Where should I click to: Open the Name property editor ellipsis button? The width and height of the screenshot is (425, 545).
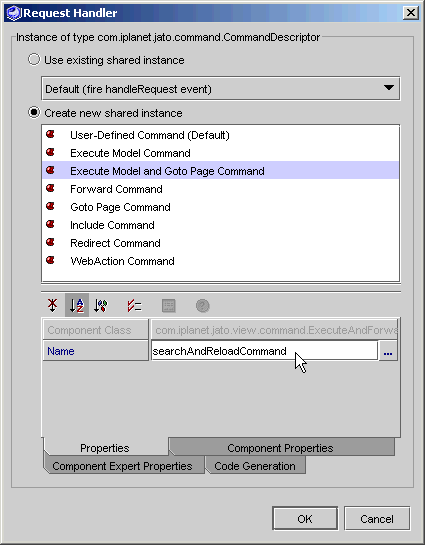(x=388, y=351)
